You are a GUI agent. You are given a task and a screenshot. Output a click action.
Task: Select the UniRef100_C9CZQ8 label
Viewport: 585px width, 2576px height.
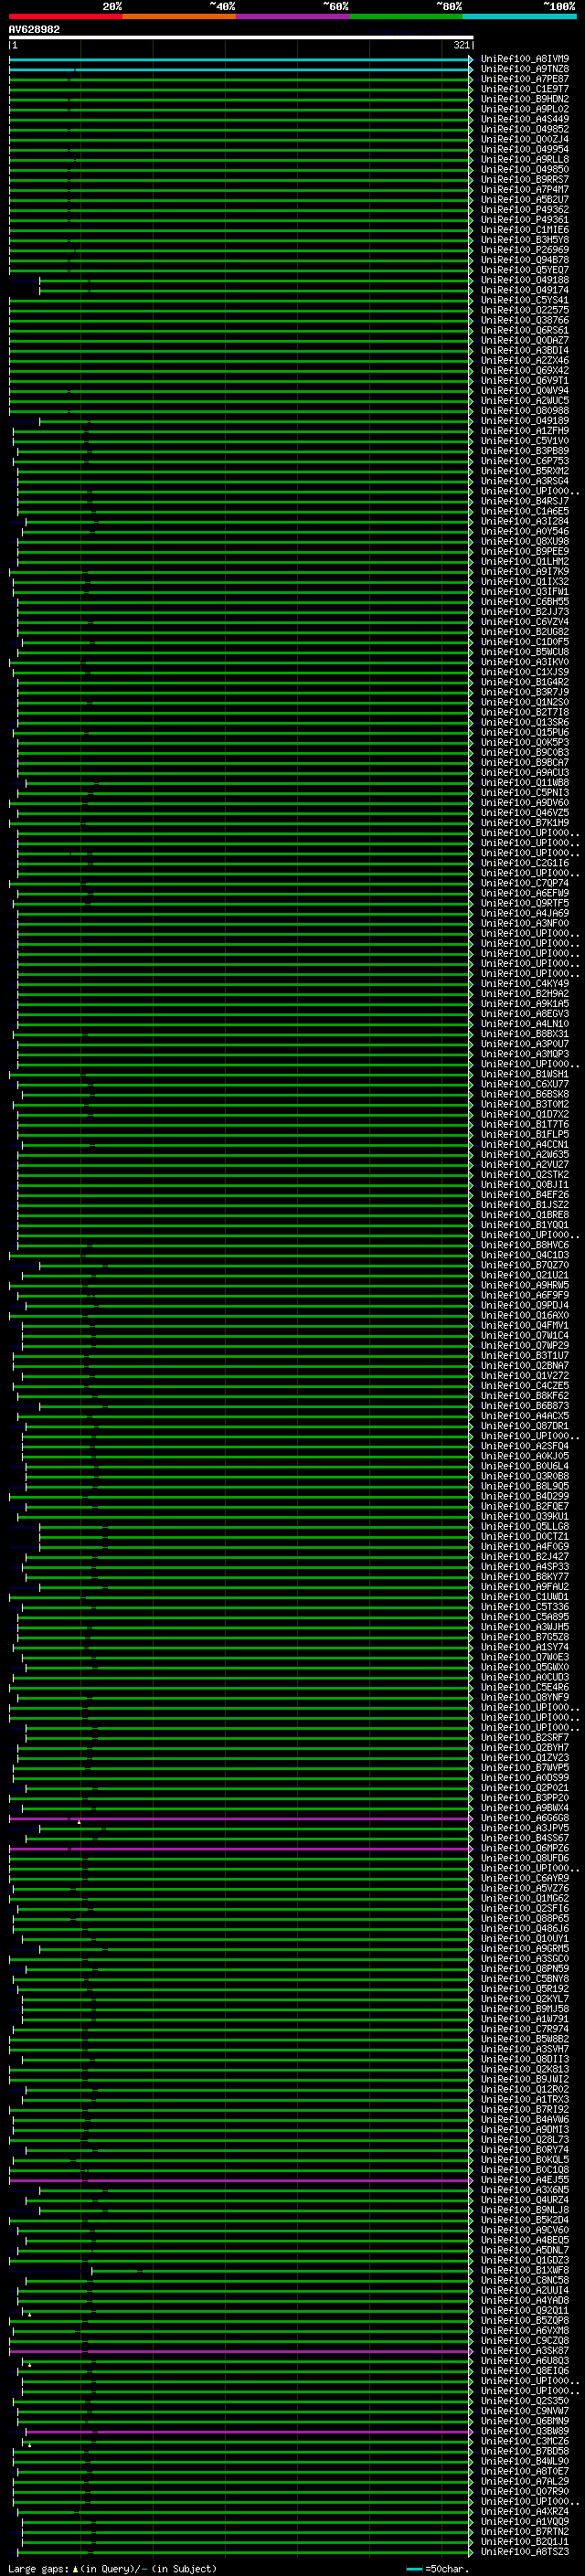525,2341
